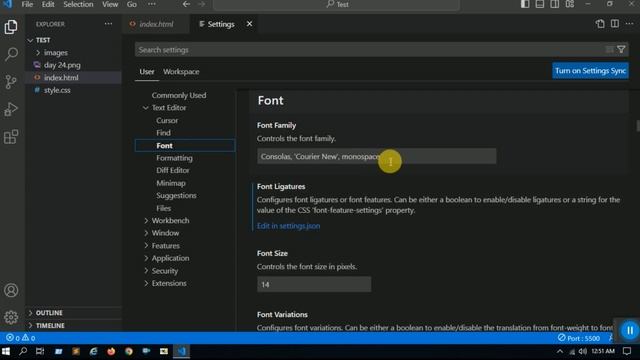Click the Font Family text field

376,156
